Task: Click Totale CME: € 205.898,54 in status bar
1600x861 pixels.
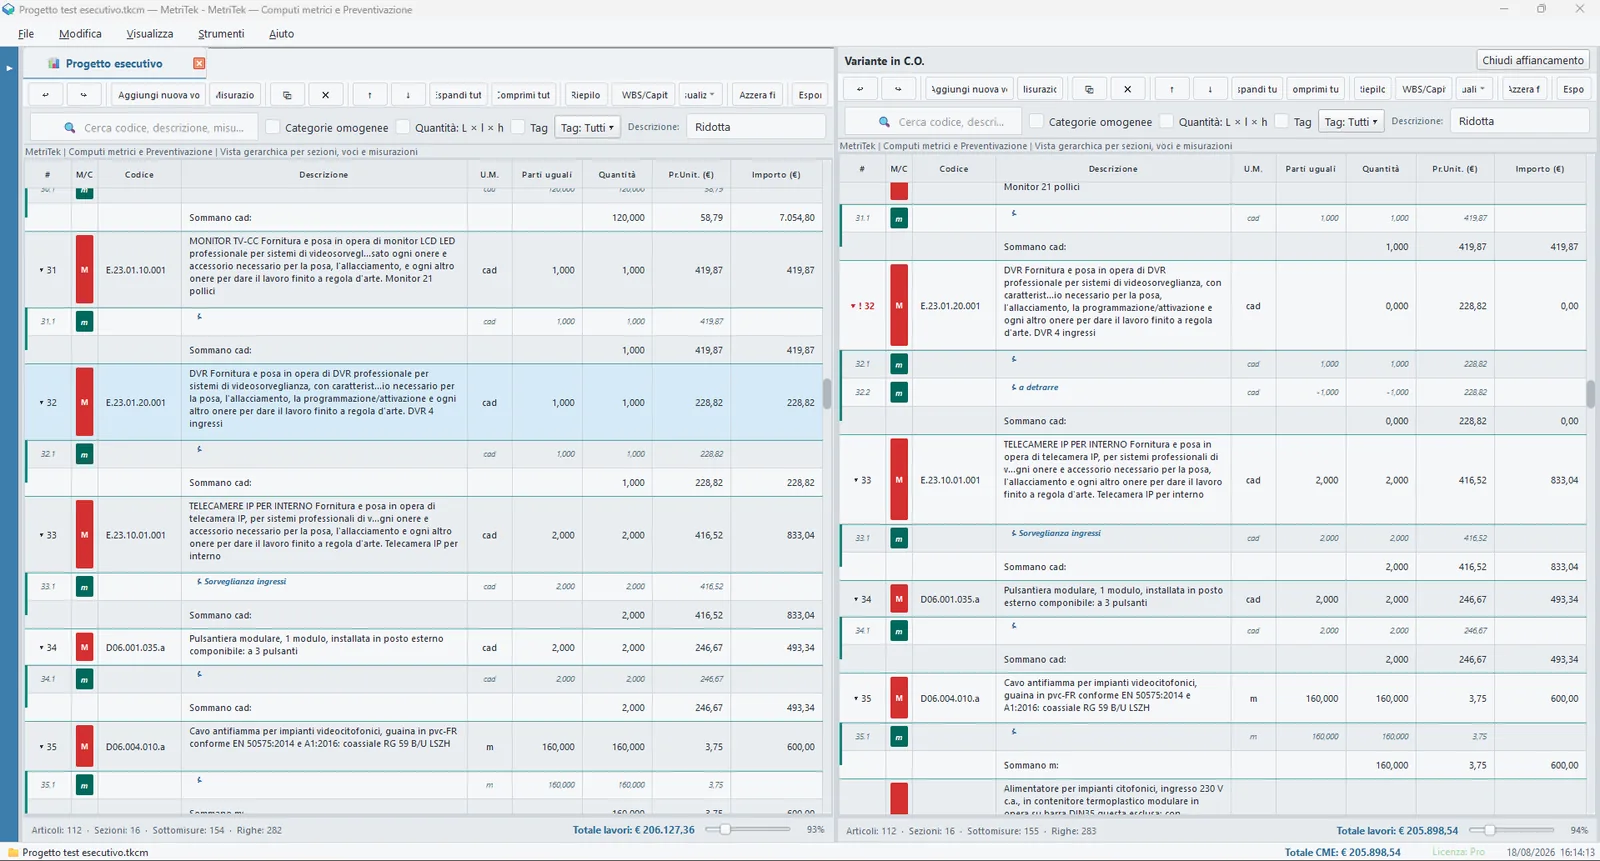Action: 1342,852
